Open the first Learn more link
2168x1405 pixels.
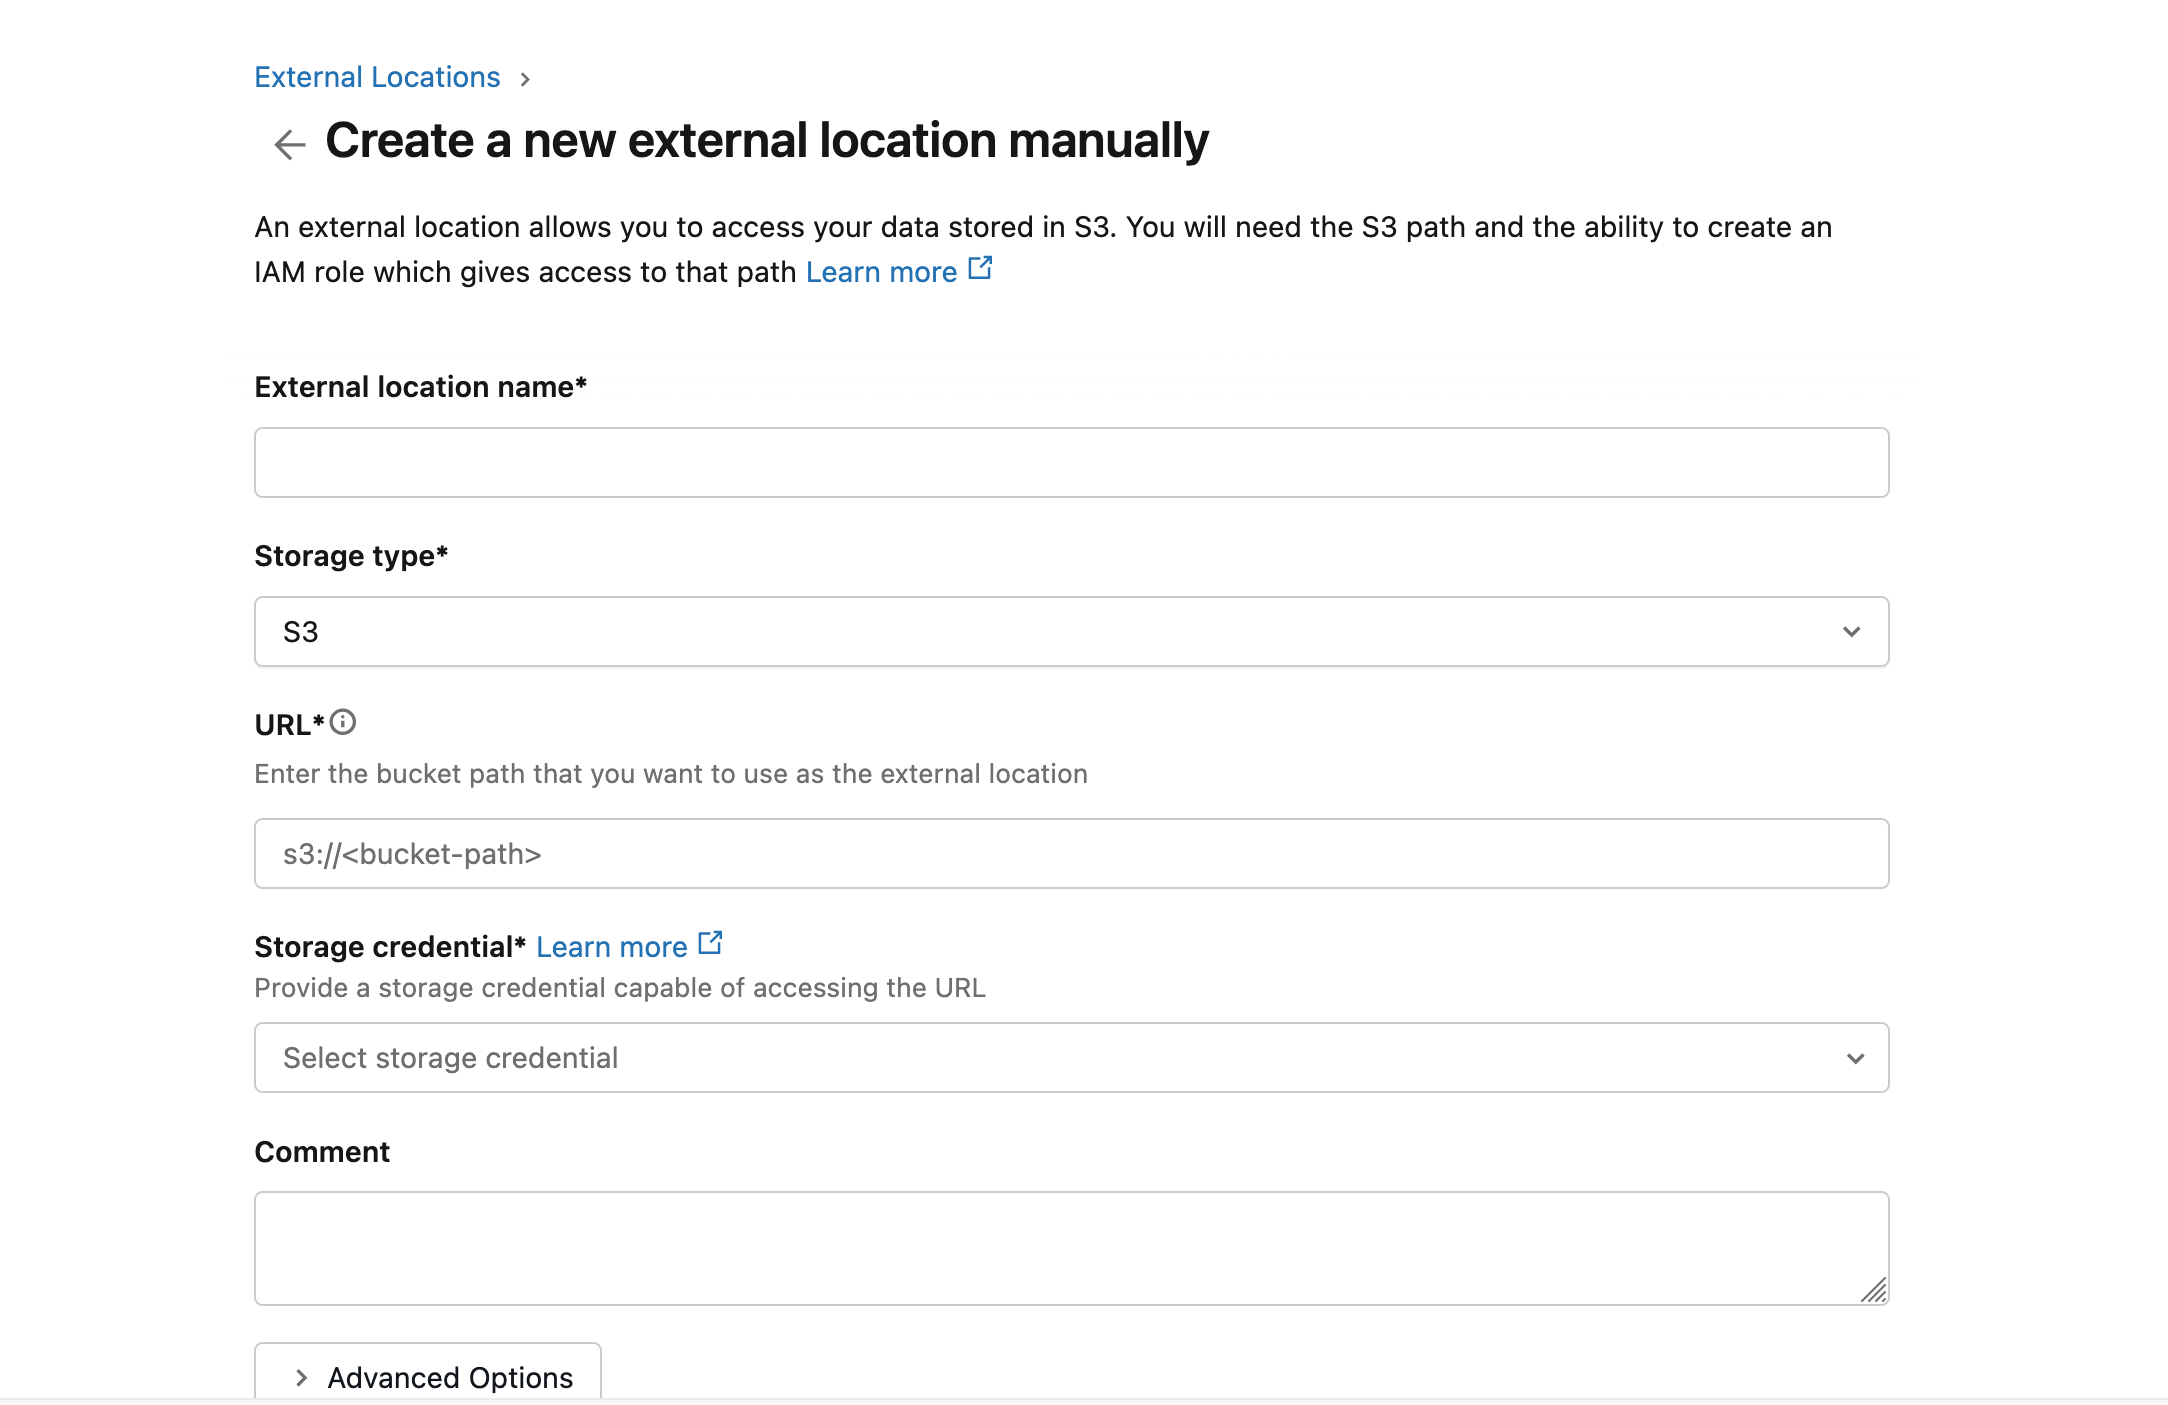880,271
